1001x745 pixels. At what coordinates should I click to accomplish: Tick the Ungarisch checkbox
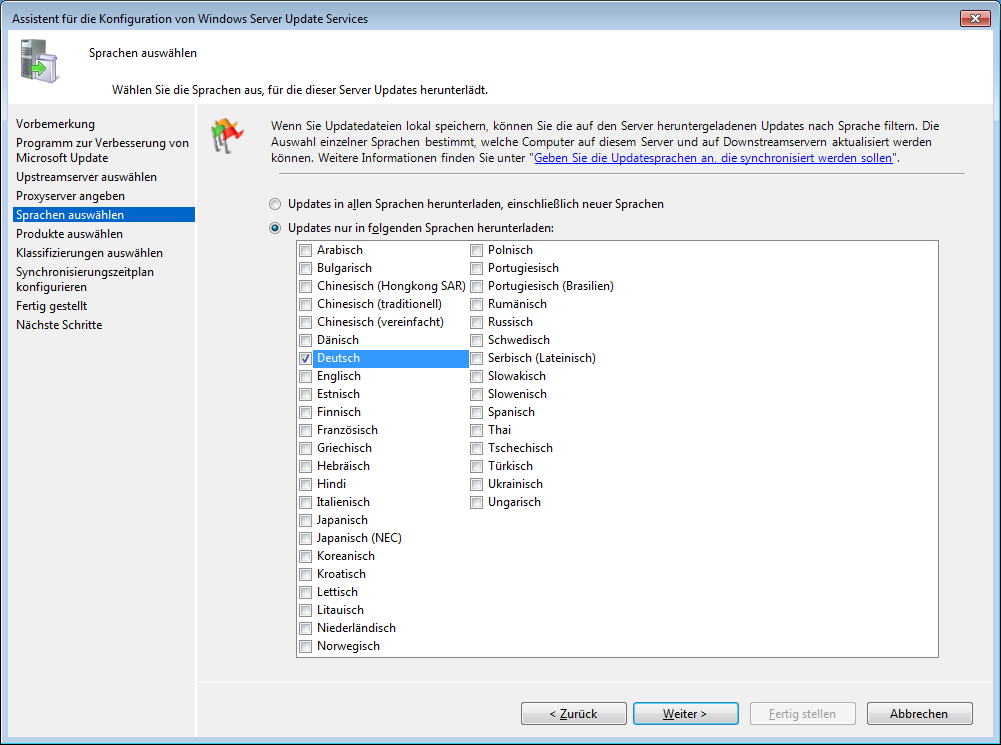pos(476,502)
